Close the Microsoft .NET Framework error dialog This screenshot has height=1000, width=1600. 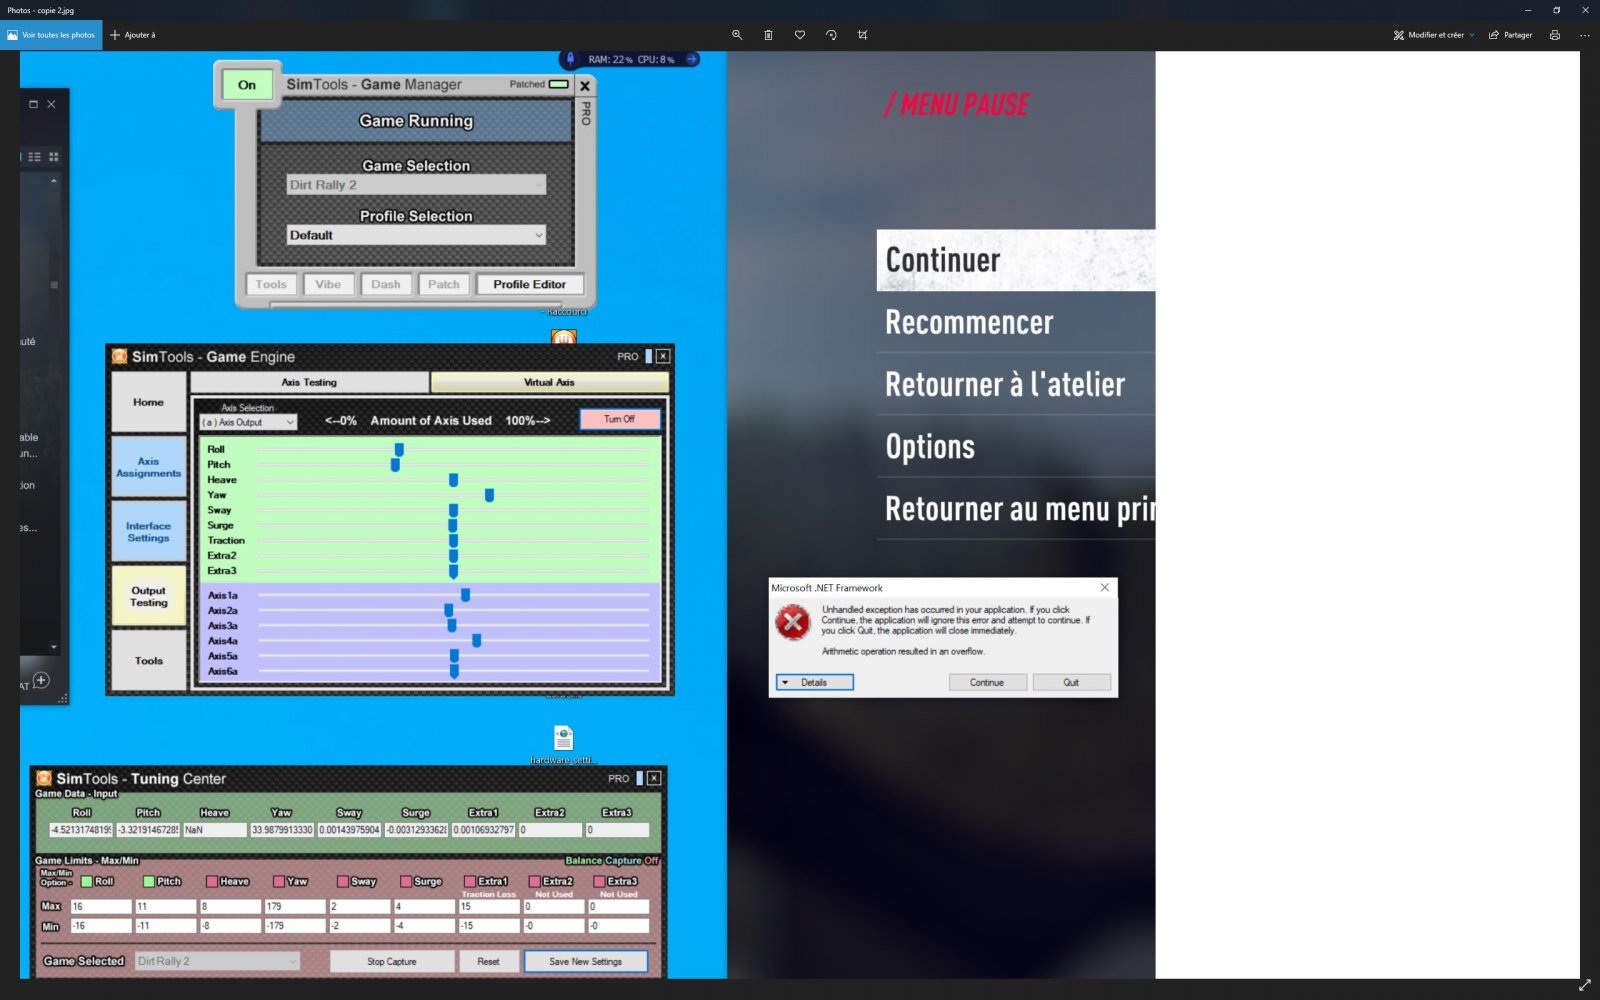(1104, 587)
